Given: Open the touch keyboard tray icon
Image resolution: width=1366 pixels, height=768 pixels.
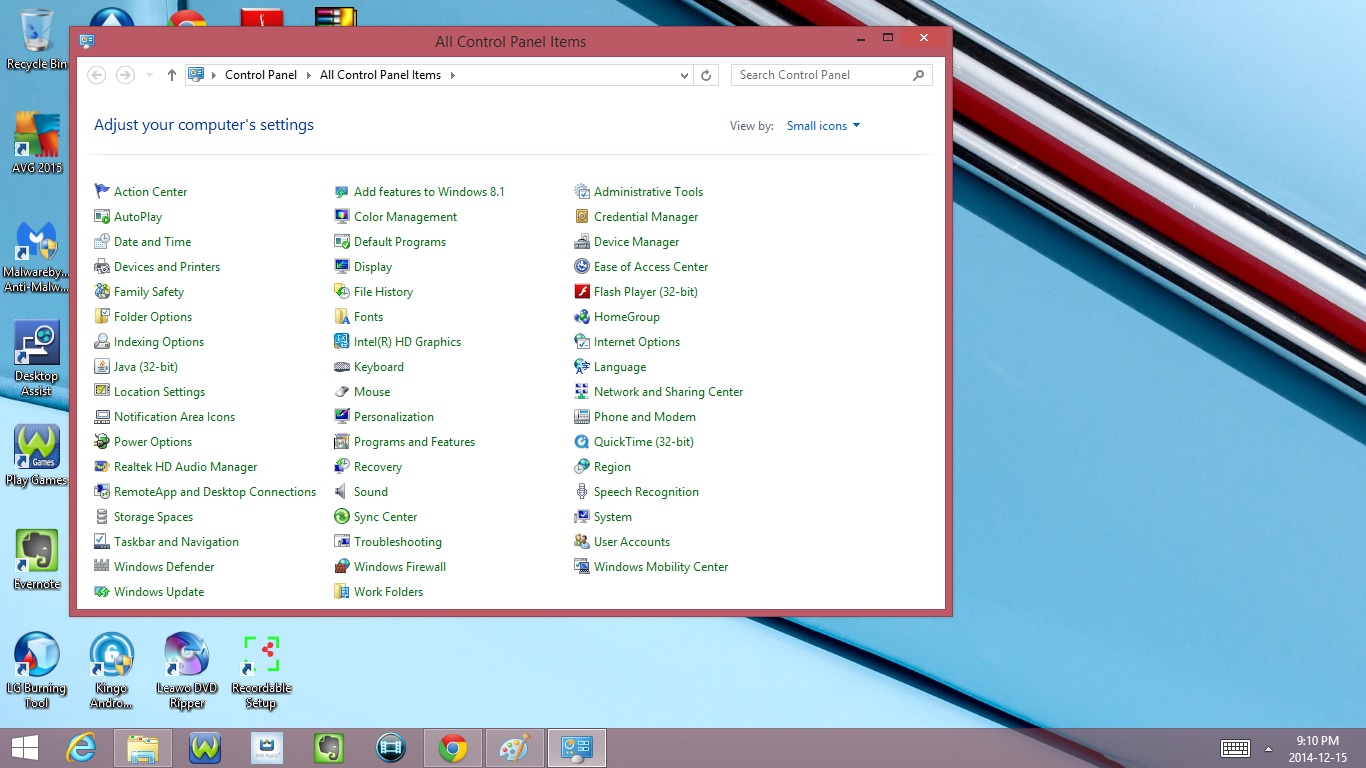Looking at the screenshot, I should (1235, 748).
